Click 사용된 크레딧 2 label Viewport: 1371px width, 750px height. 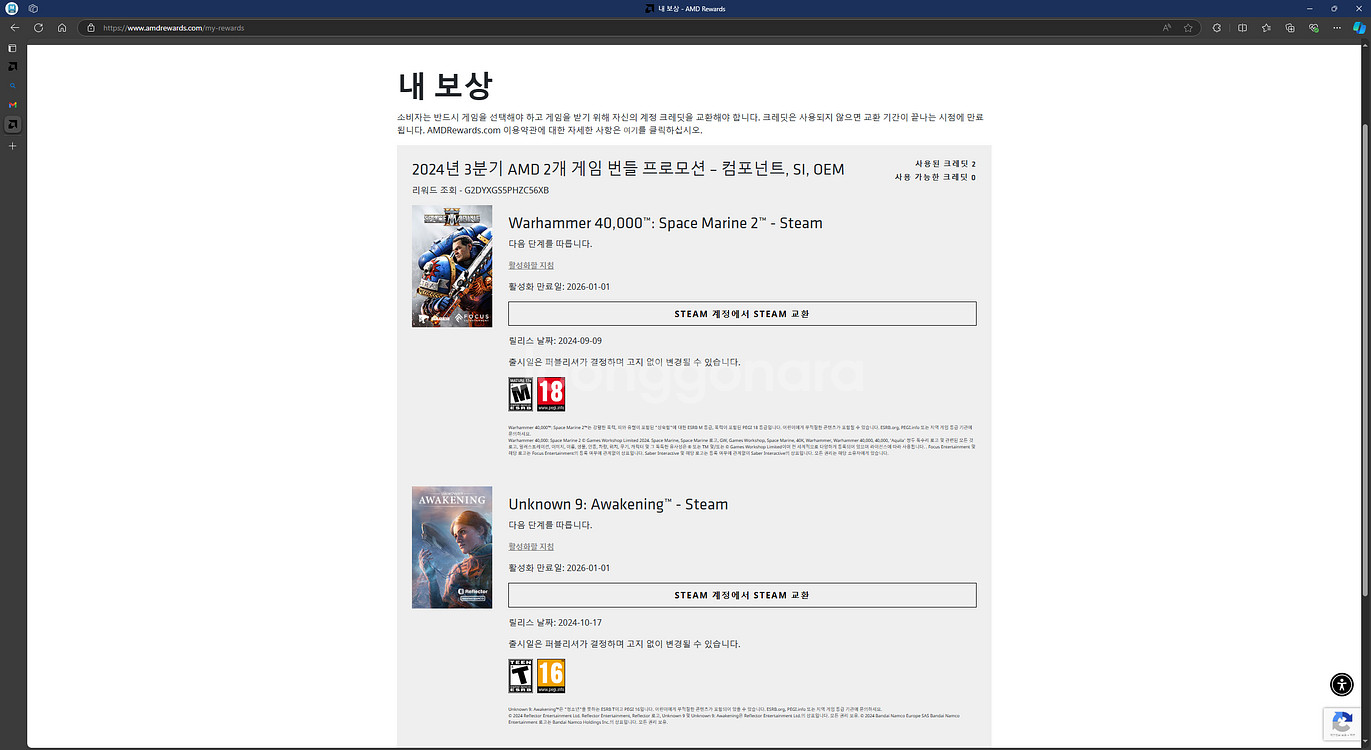point(945,163)
